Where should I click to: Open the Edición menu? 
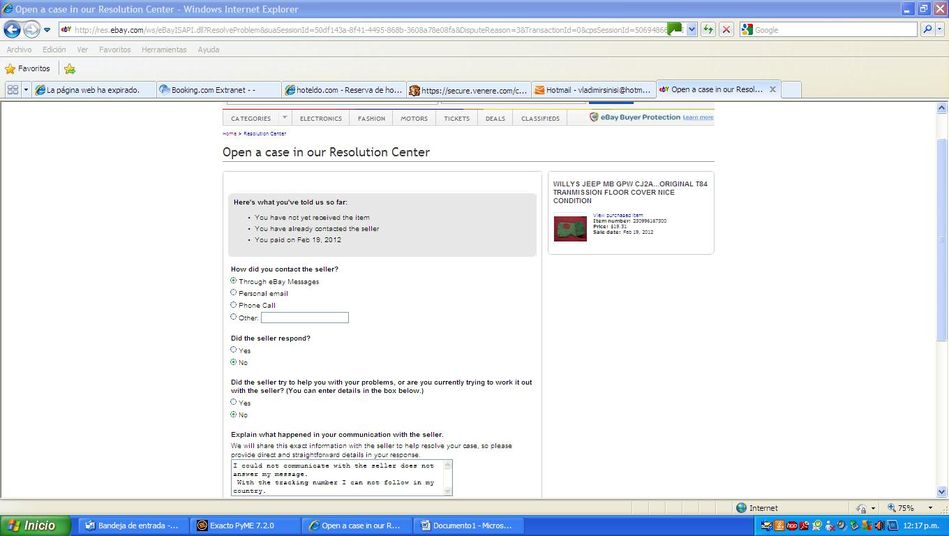[54, 50]
